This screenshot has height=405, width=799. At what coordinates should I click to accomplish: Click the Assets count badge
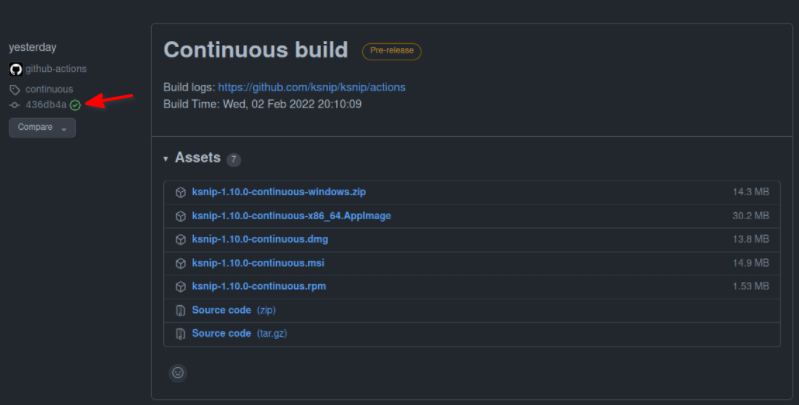[233, 159]
